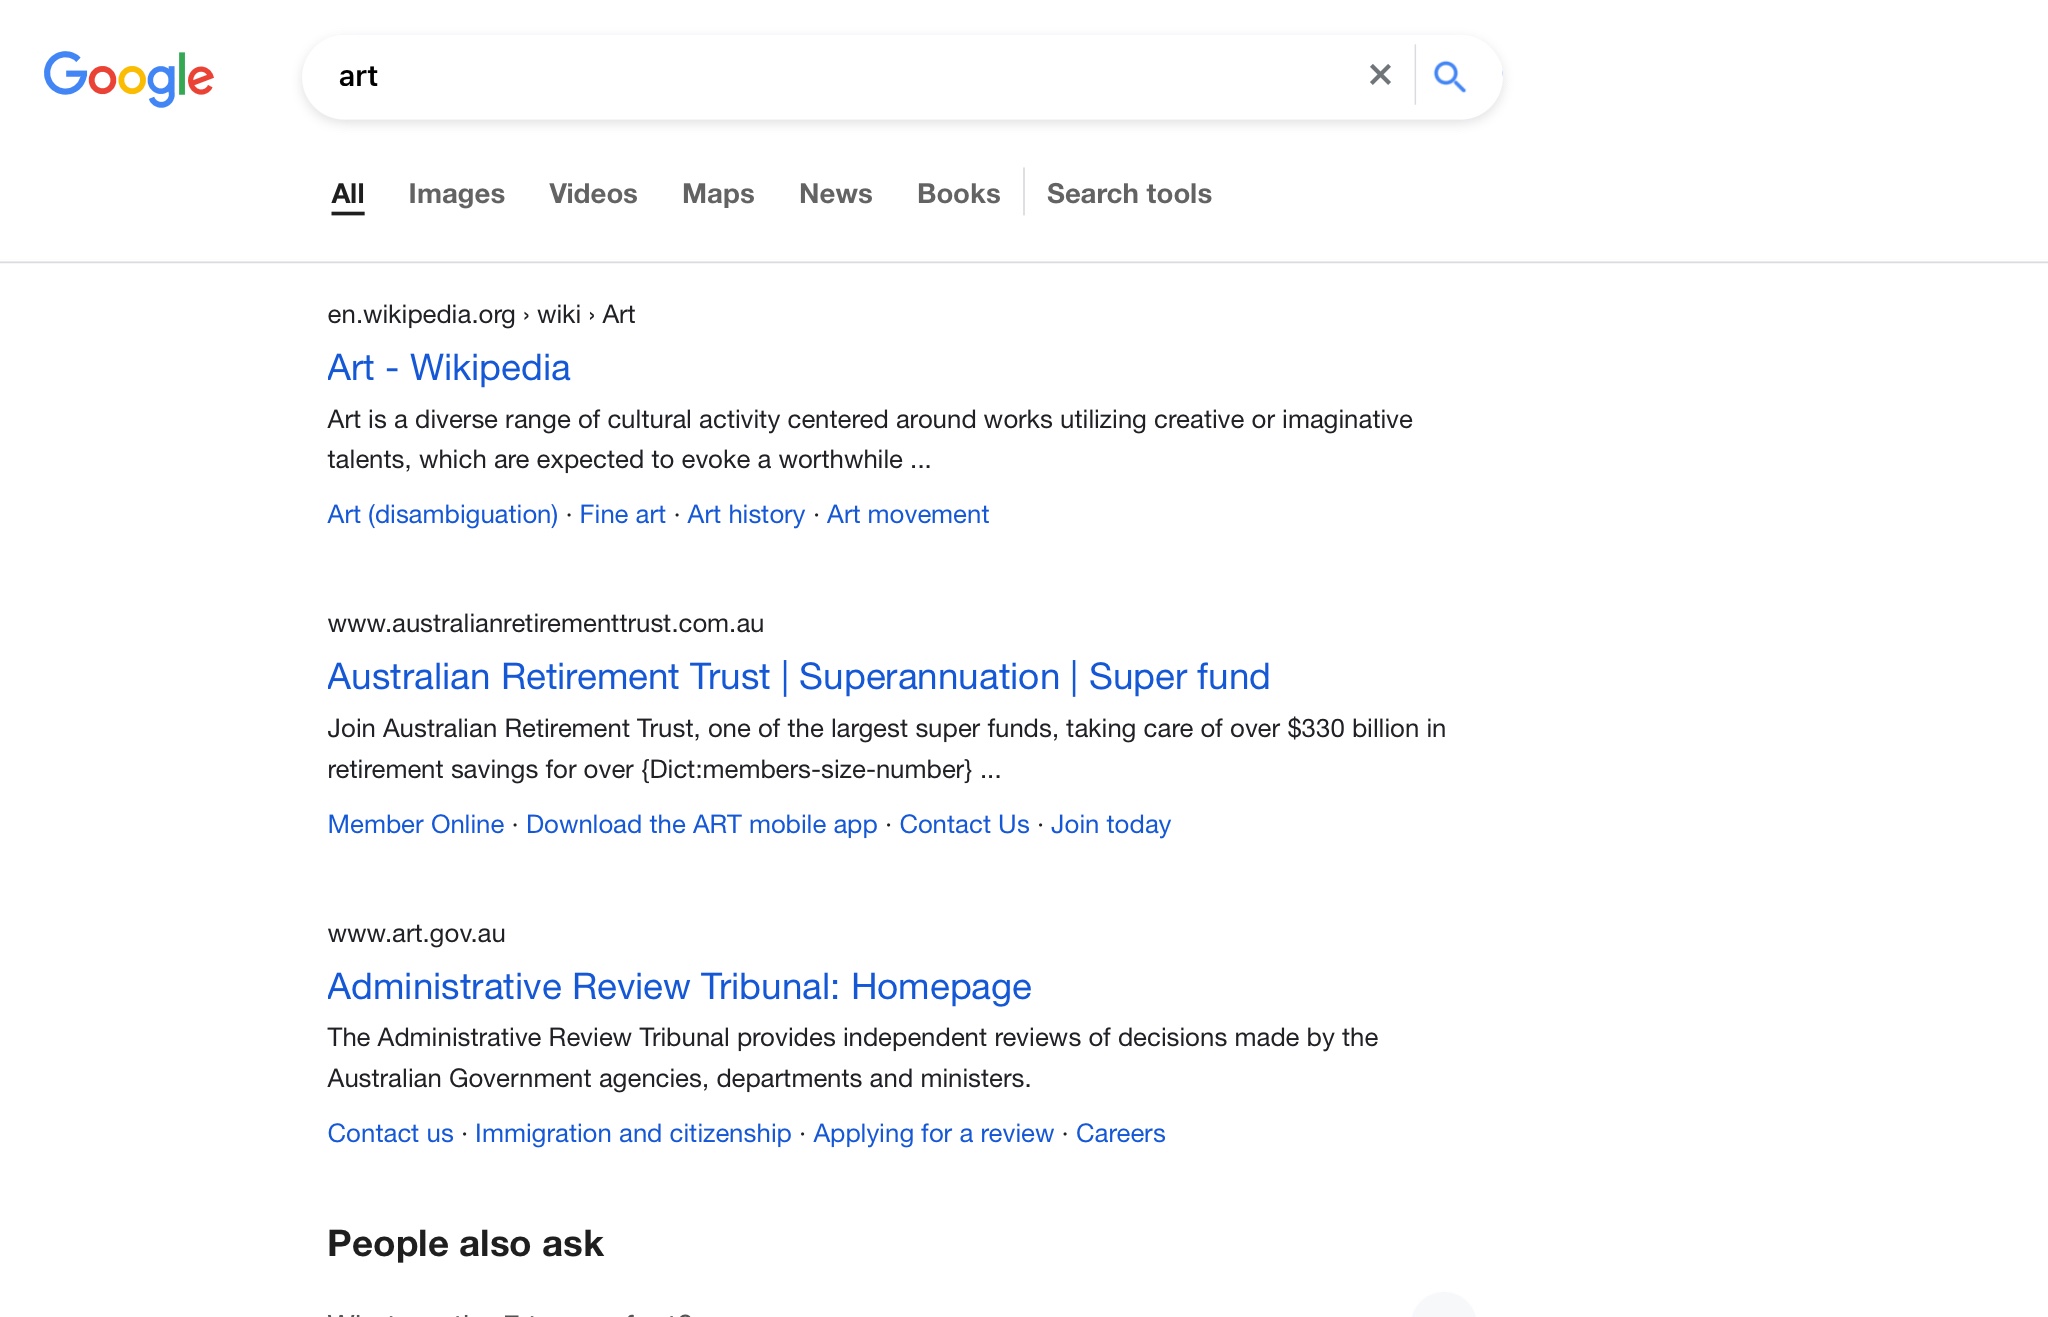Click the Art movement link
Screen dimensions: 2048x1317
coord(907,514)
